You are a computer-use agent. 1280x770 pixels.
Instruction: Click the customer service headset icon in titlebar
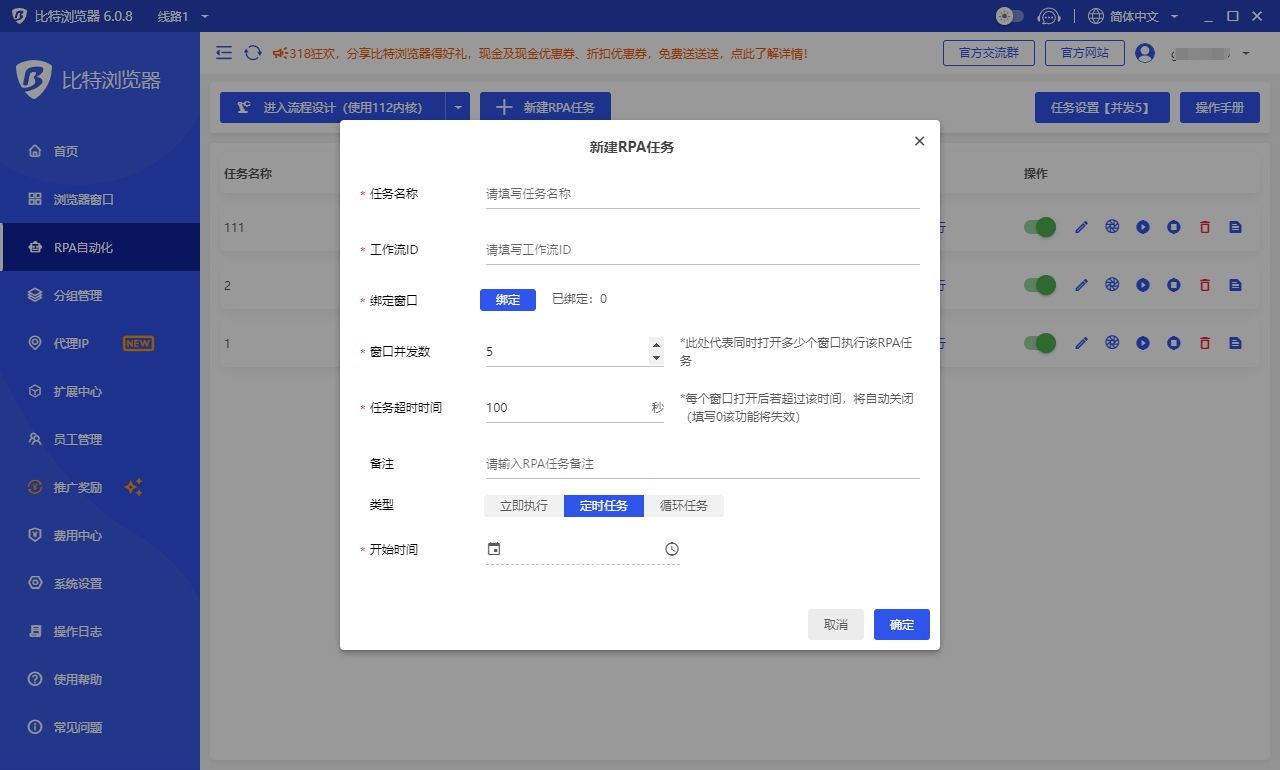pyautogui.click(x=1049, y=16)
